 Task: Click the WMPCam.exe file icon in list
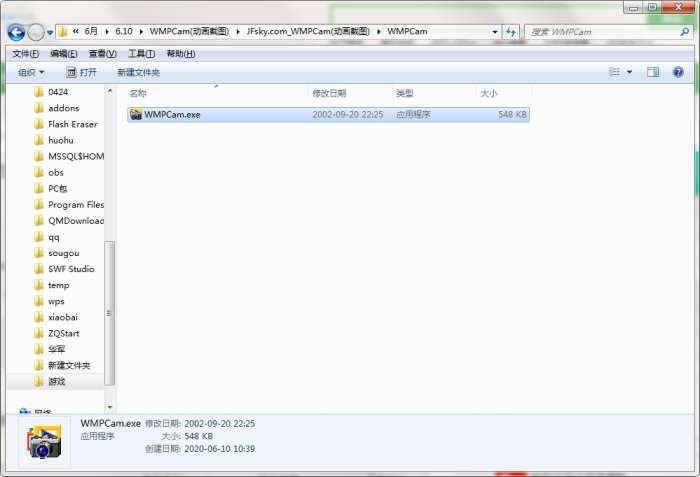(136, 114)
